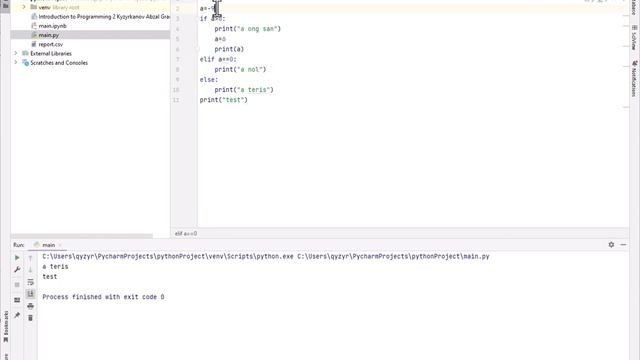Open report.csv file
Image resolution: width=640 pixels, height=360 pixels.
[x=51, y=44]
